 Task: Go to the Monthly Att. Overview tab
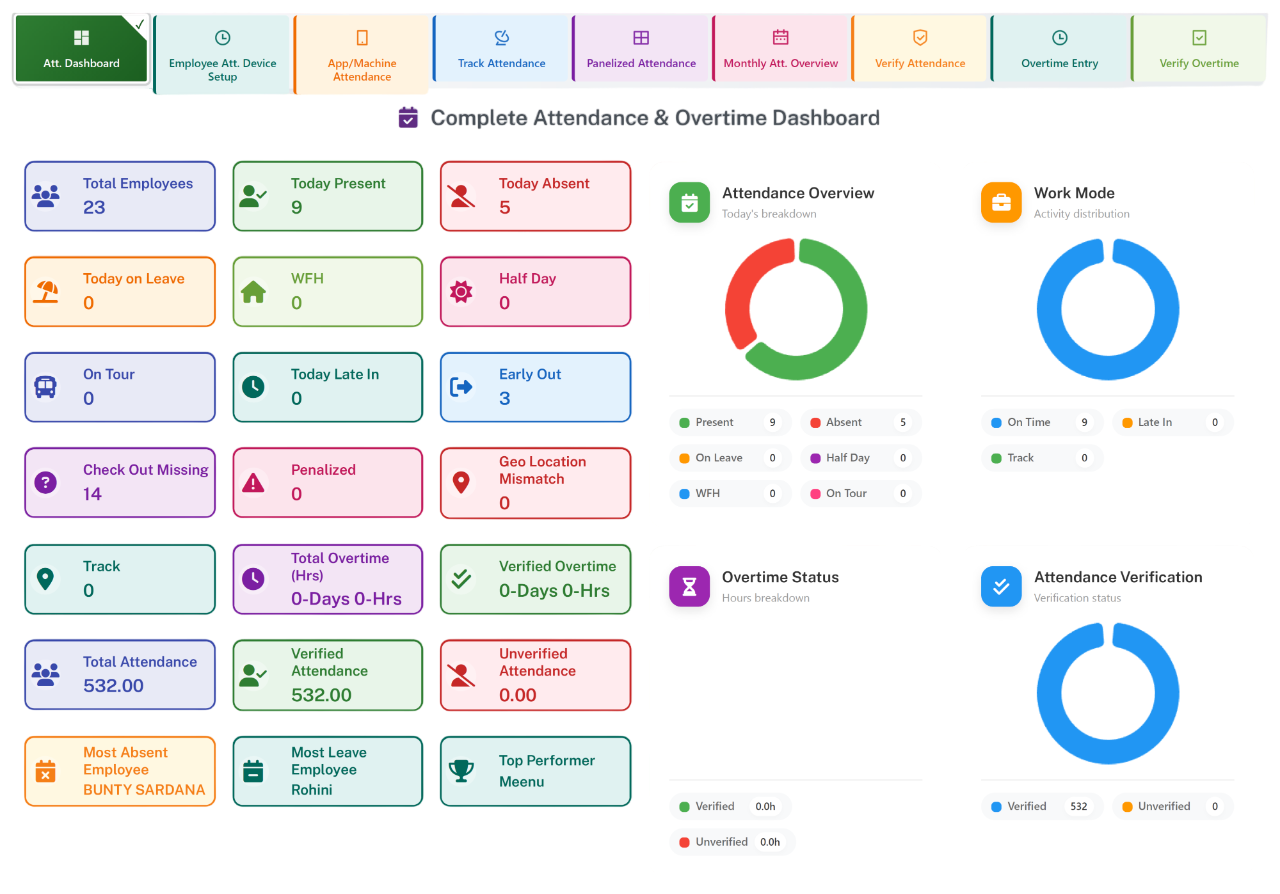[781, 48]
